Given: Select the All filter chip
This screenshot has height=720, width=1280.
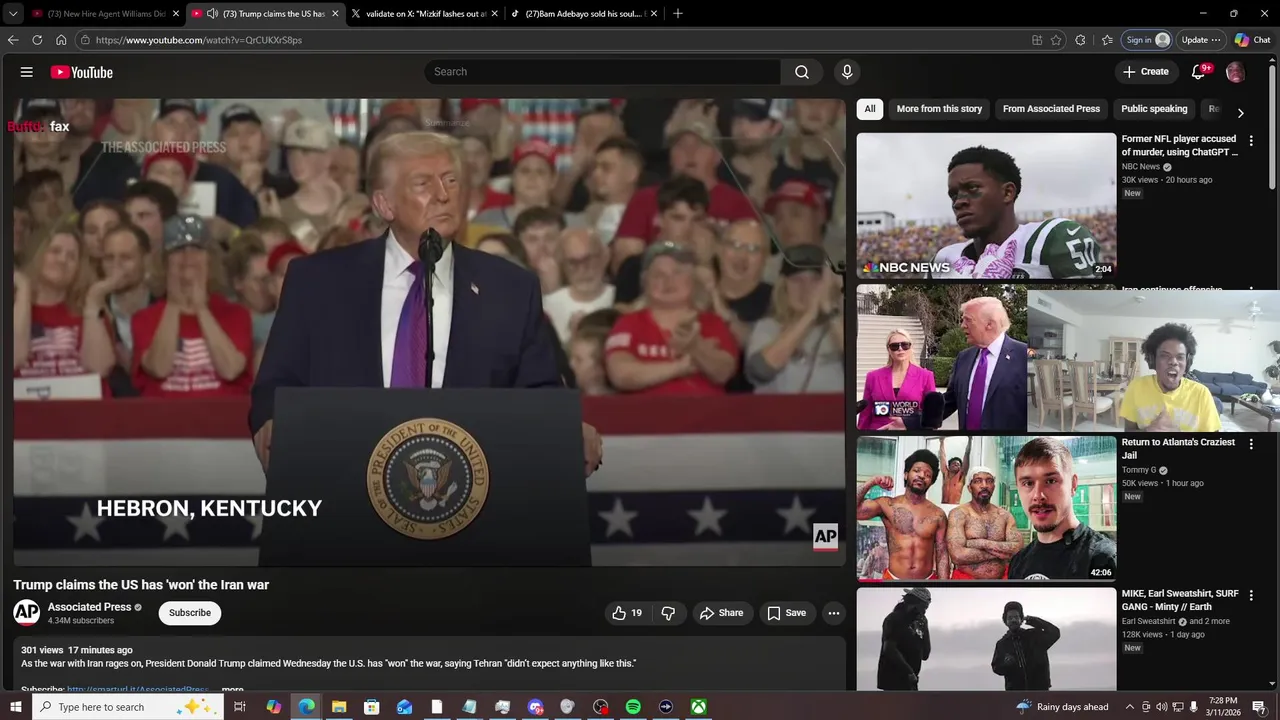Looking at the screenshot, I should point(870,109).
